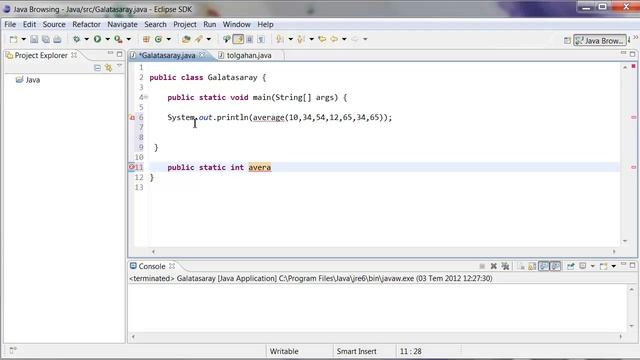Click Remove Launch in Console
Screen dimensions: 640x360
click(493, 266)
